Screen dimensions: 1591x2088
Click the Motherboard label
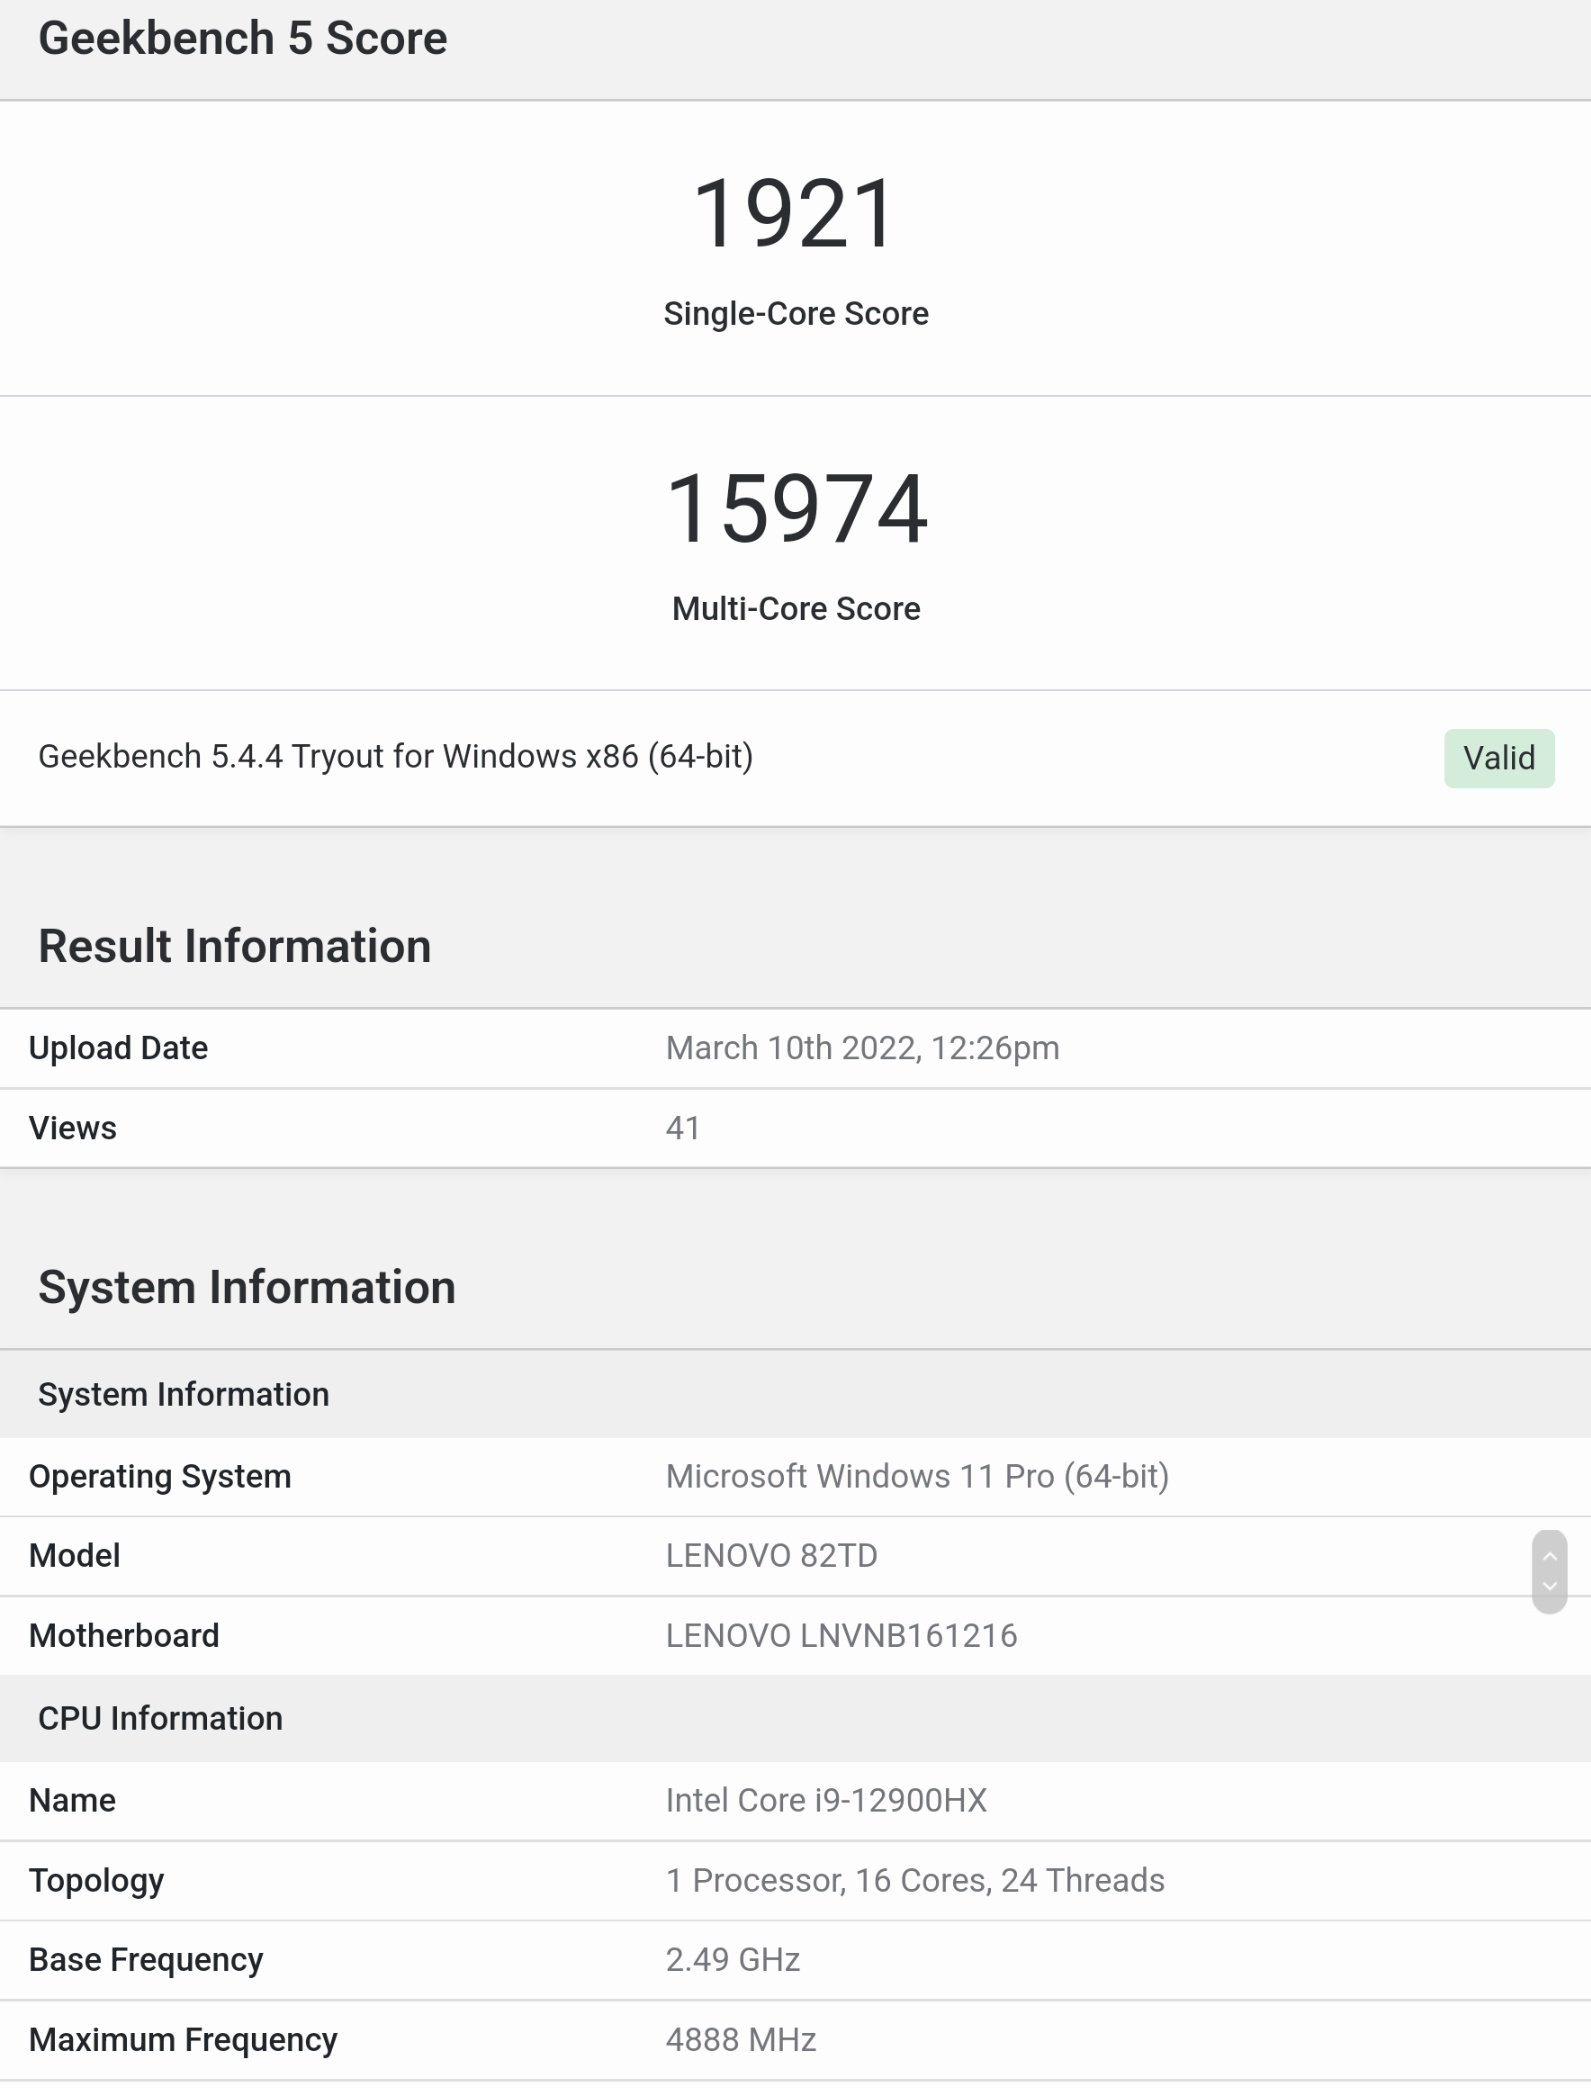point(124,1636)
